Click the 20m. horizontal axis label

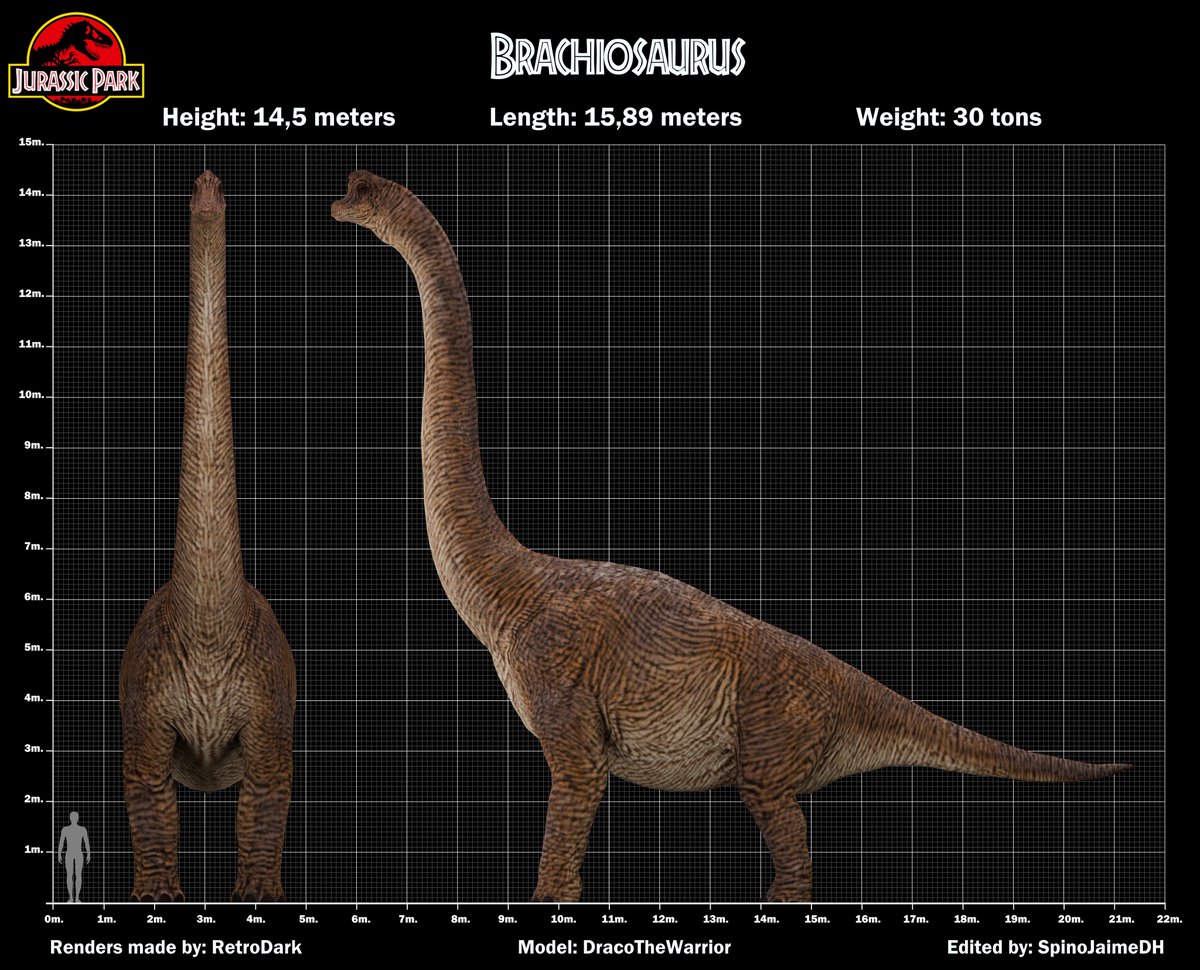[1071, 918]
